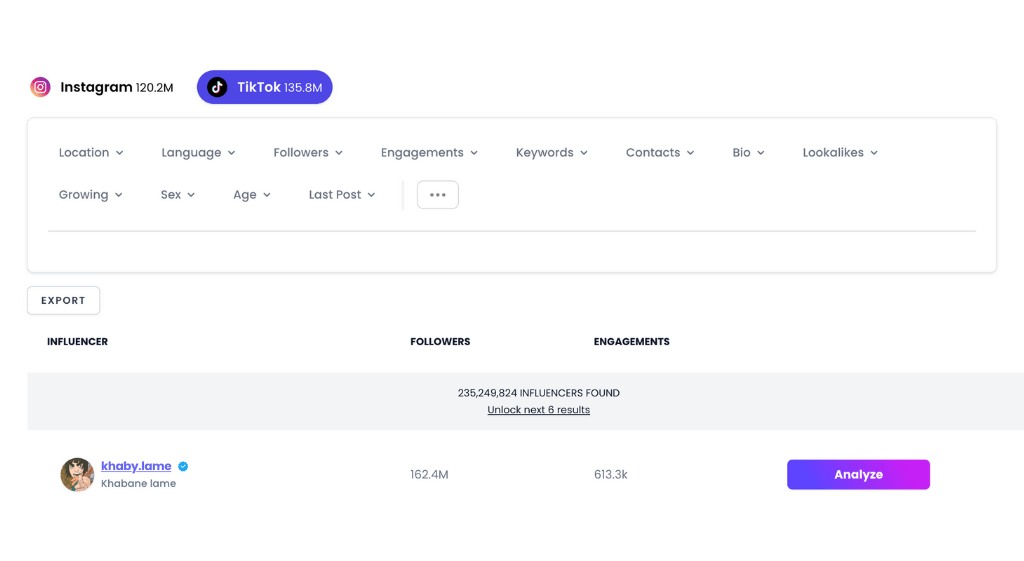Open the Growing filter dropdown
Screen dimensions: 1024x561
(90, 195)
